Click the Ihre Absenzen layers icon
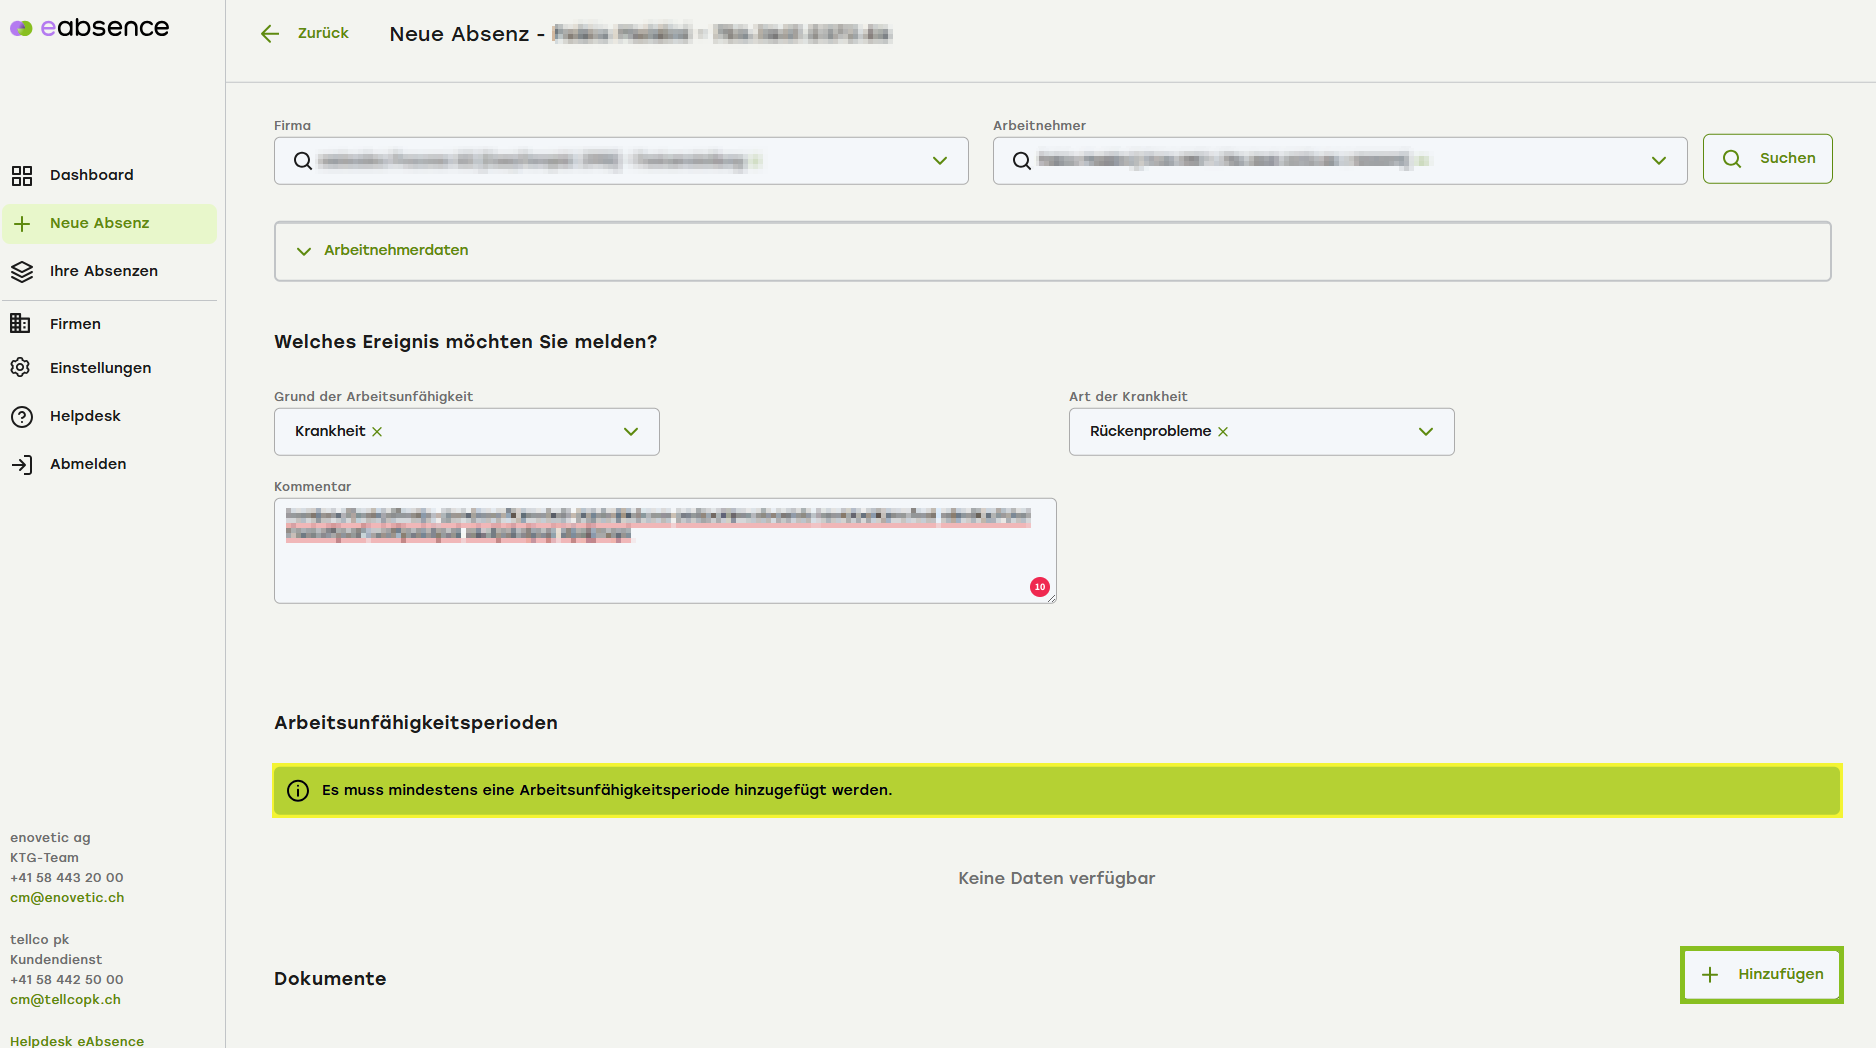The height and width of the screenshot is (1048, 1876). pos(22,272)
